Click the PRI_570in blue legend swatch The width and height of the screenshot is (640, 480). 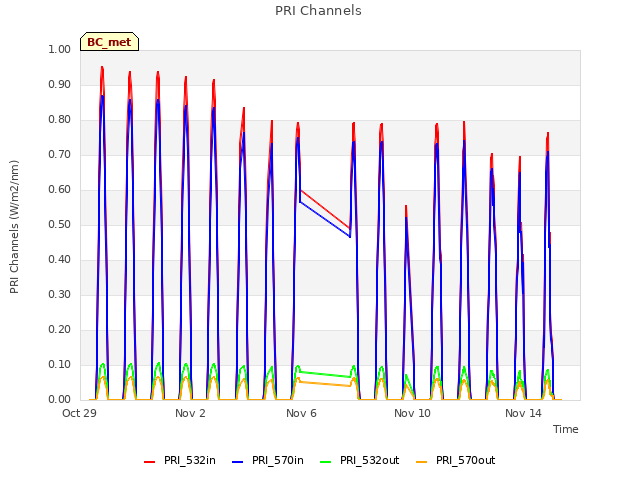[x=238, y=462]
